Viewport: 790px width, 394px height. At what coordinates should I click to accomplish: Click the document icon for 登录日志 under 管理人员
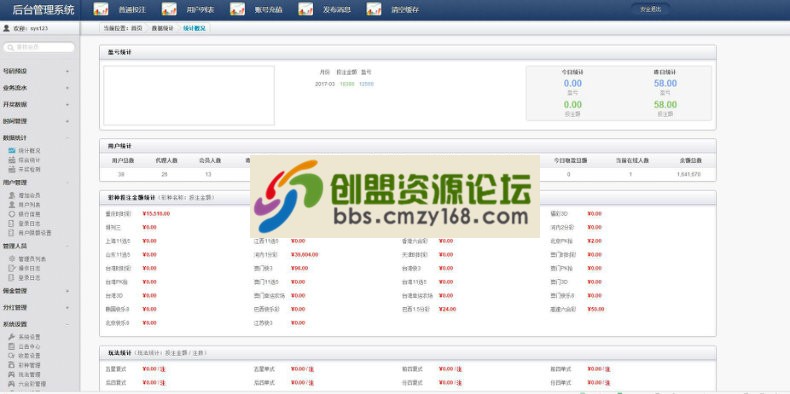pyautogui.click(x=12, y=277)
